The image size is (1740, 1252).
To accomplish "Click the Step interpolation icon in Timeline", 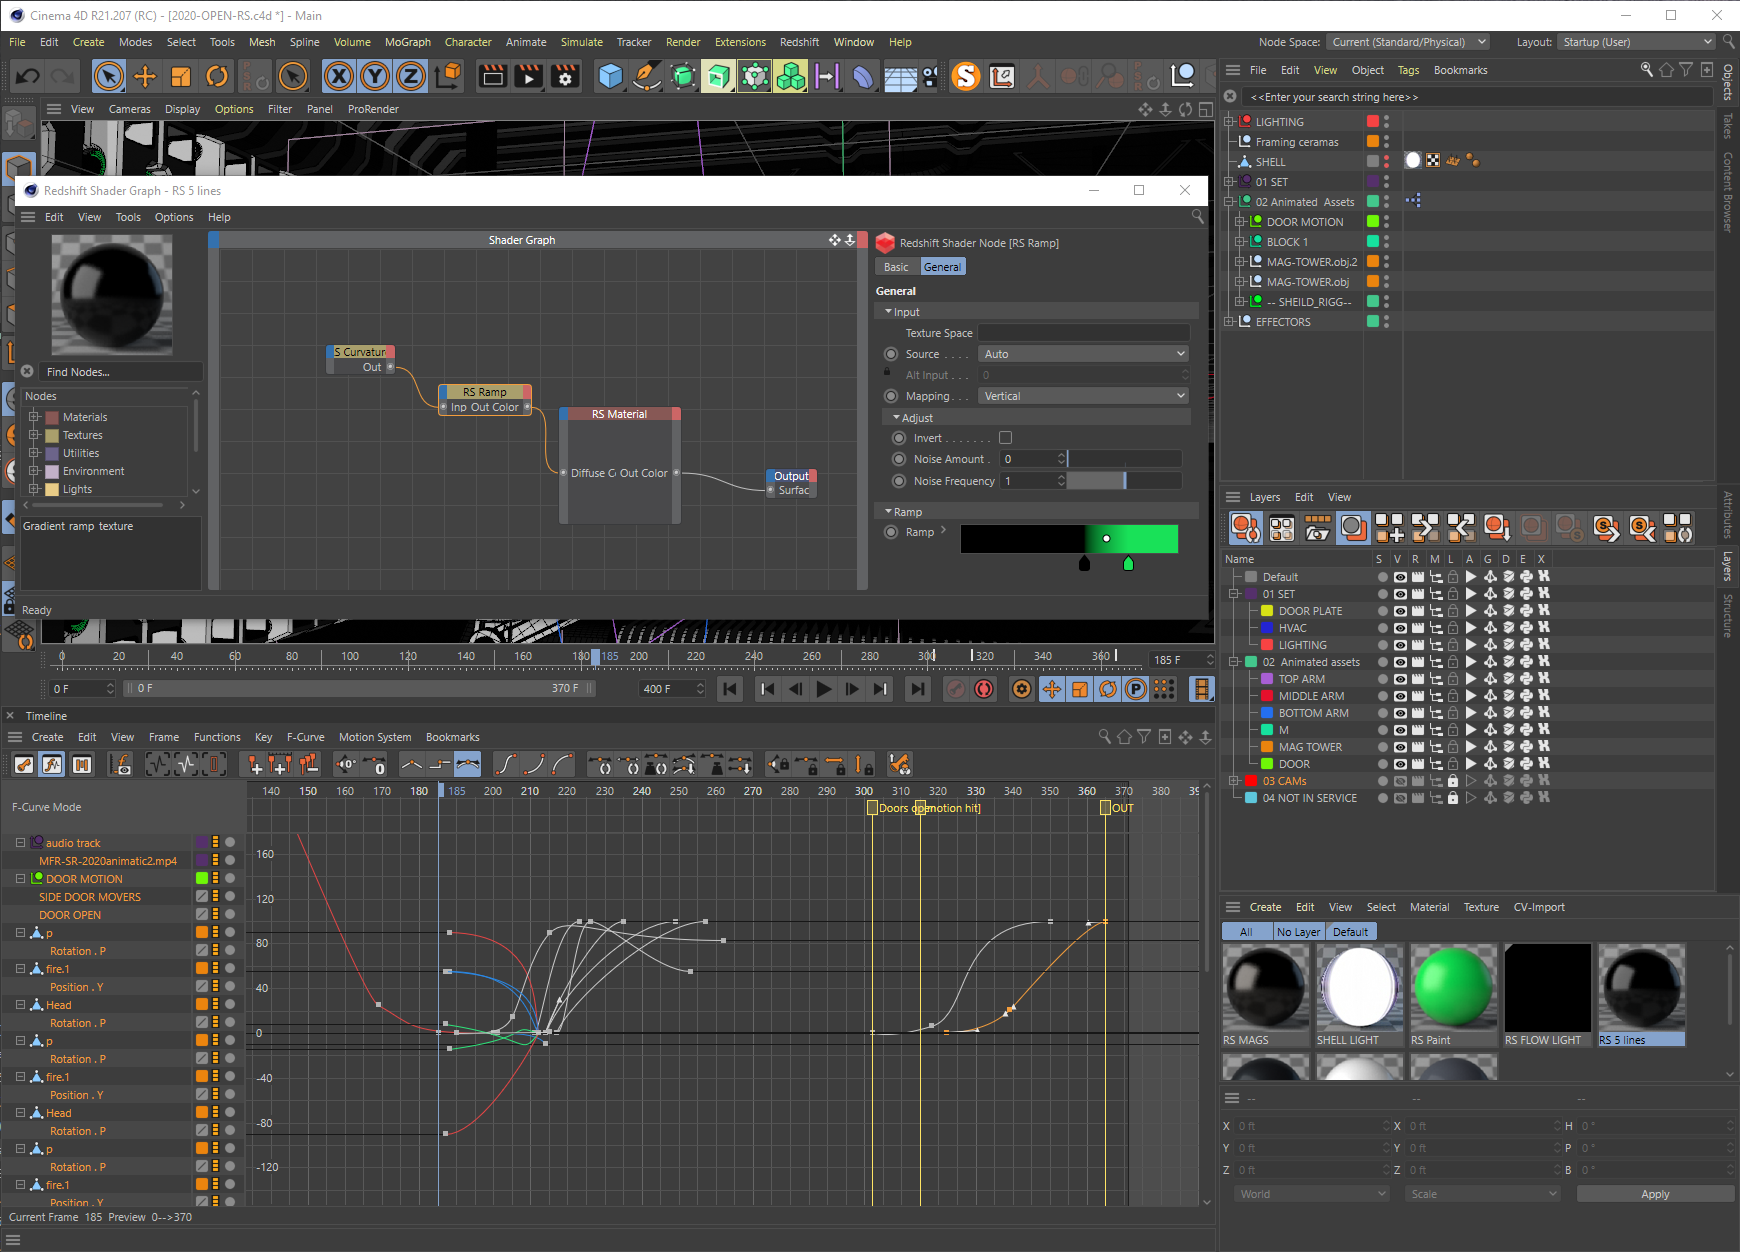I will click(440, 765).
